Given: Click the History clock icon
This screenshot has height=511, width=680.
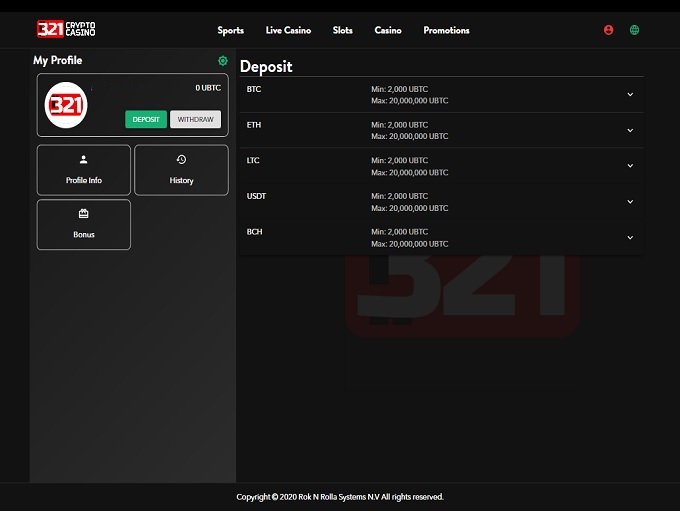Looking at the screenshot, I should coord(181,159).
